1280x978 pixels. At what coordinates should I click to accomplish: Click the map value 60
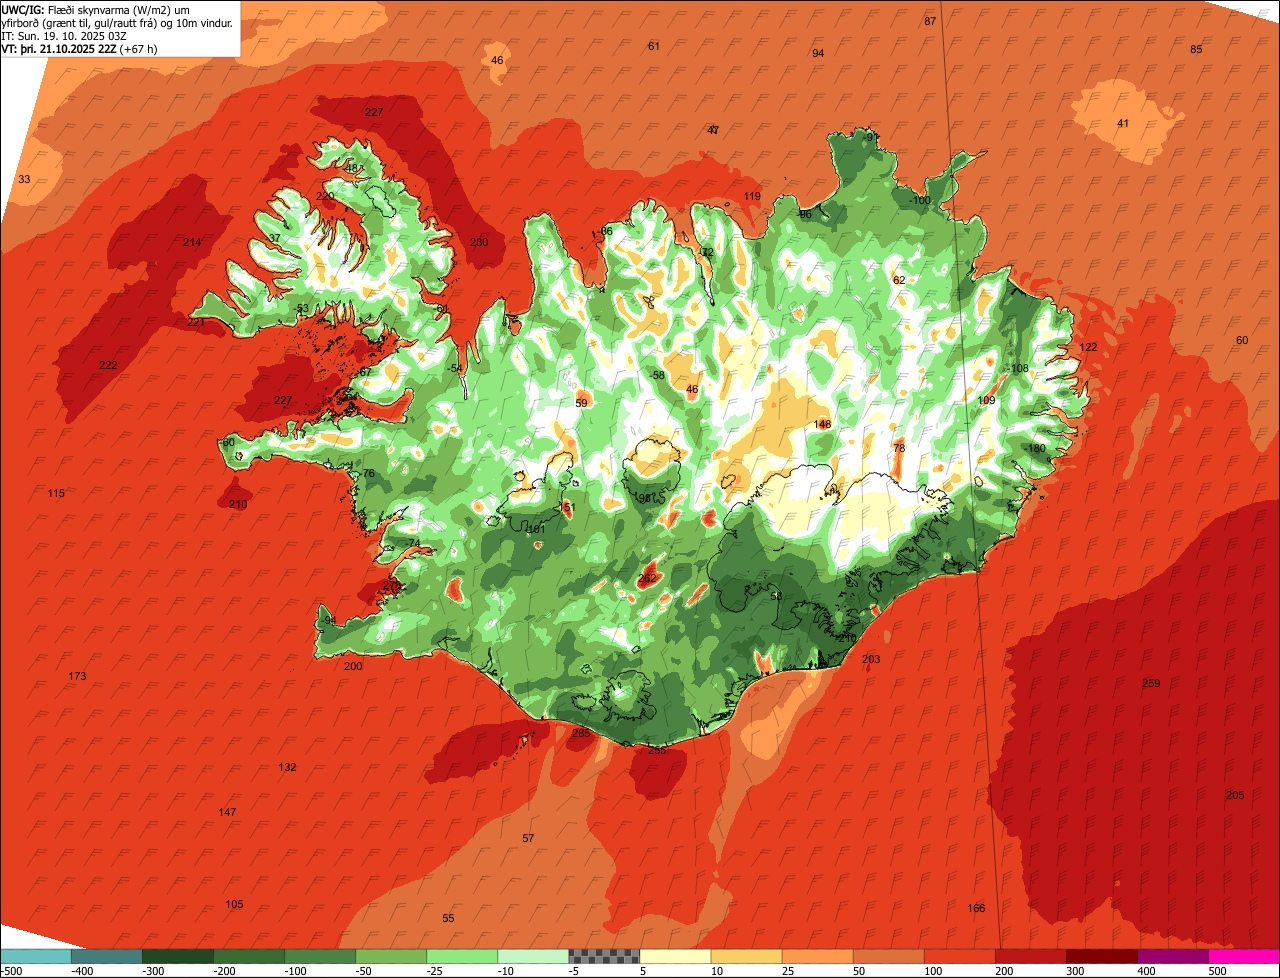click(1242, 340)
